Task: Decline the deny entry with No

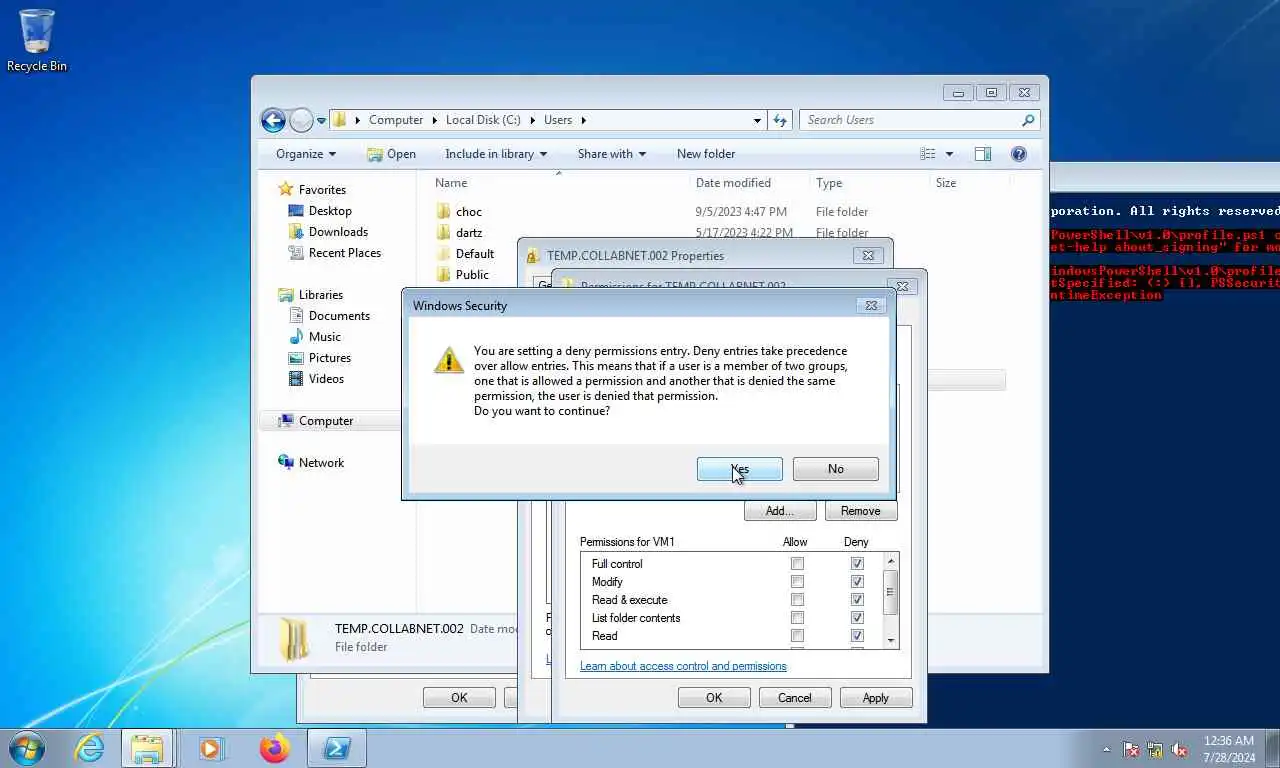Action: pyautogui.click(x=836, y=469)
